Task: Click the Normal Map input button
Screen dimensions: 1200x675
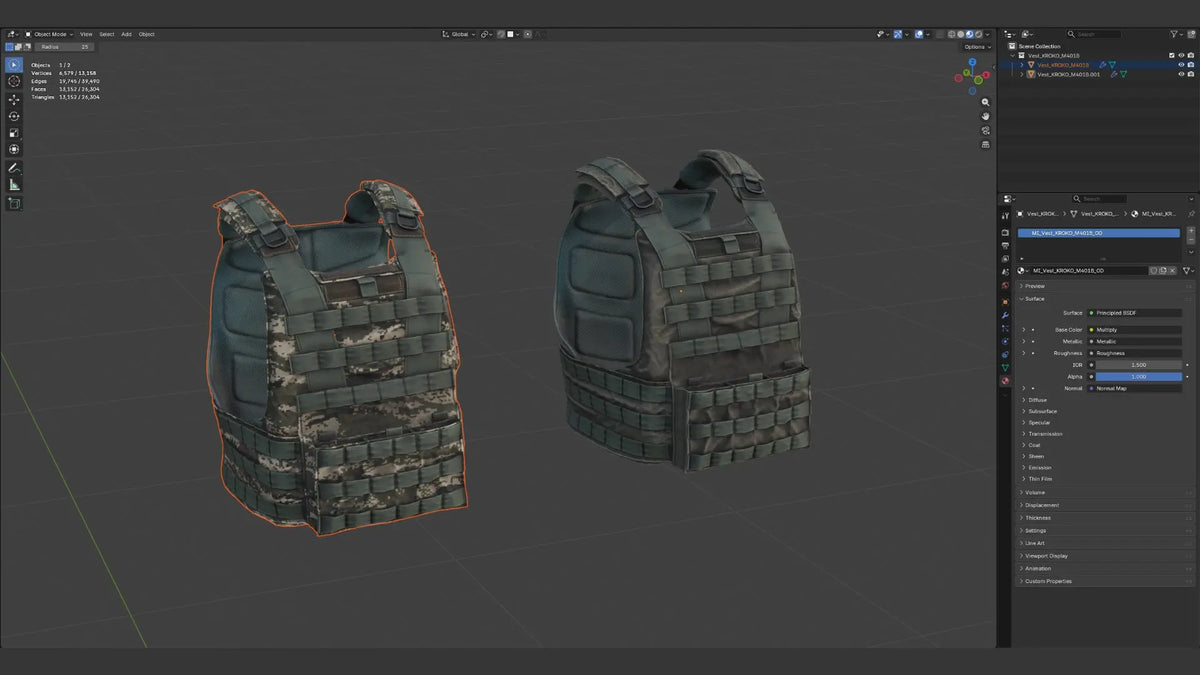Action: [x=1134, y=388]
